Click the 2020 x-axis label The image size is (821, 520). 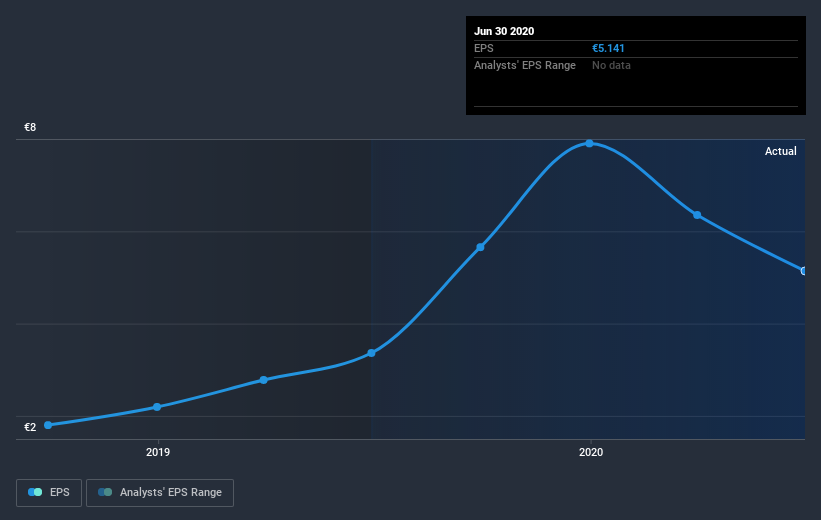(x=591, y=452)
